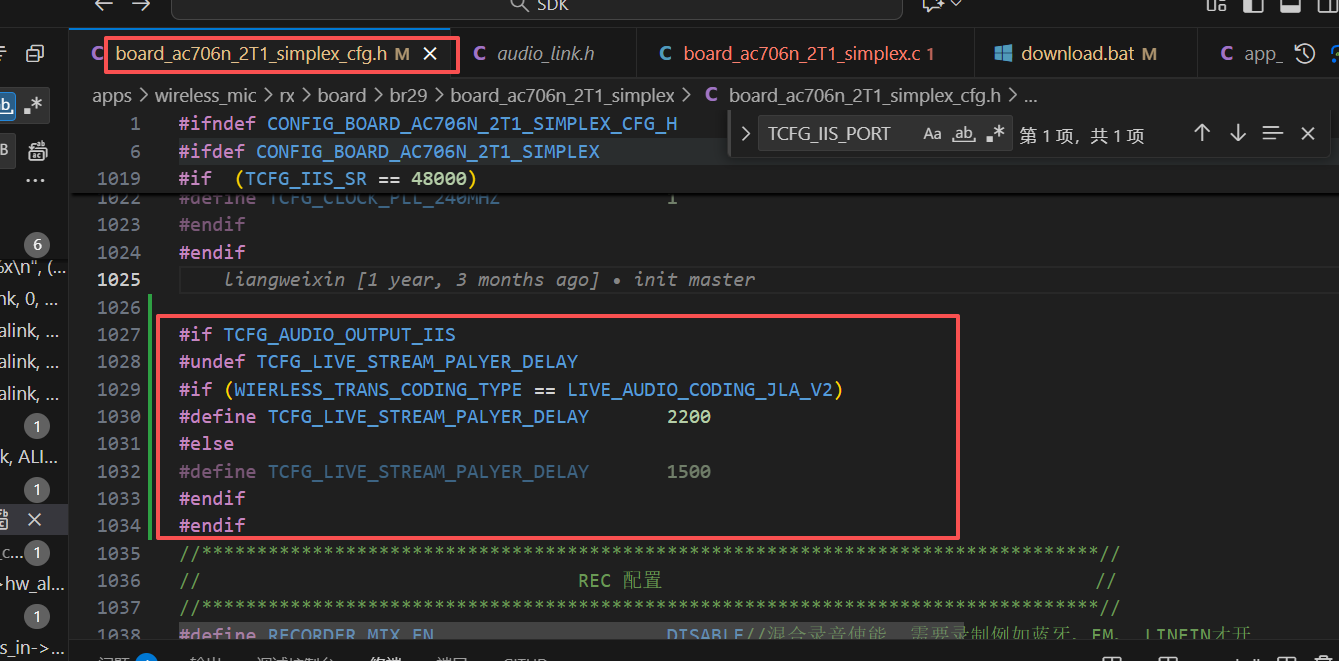
Task: Open the apps breadcrumb
Action: [112, 96]
